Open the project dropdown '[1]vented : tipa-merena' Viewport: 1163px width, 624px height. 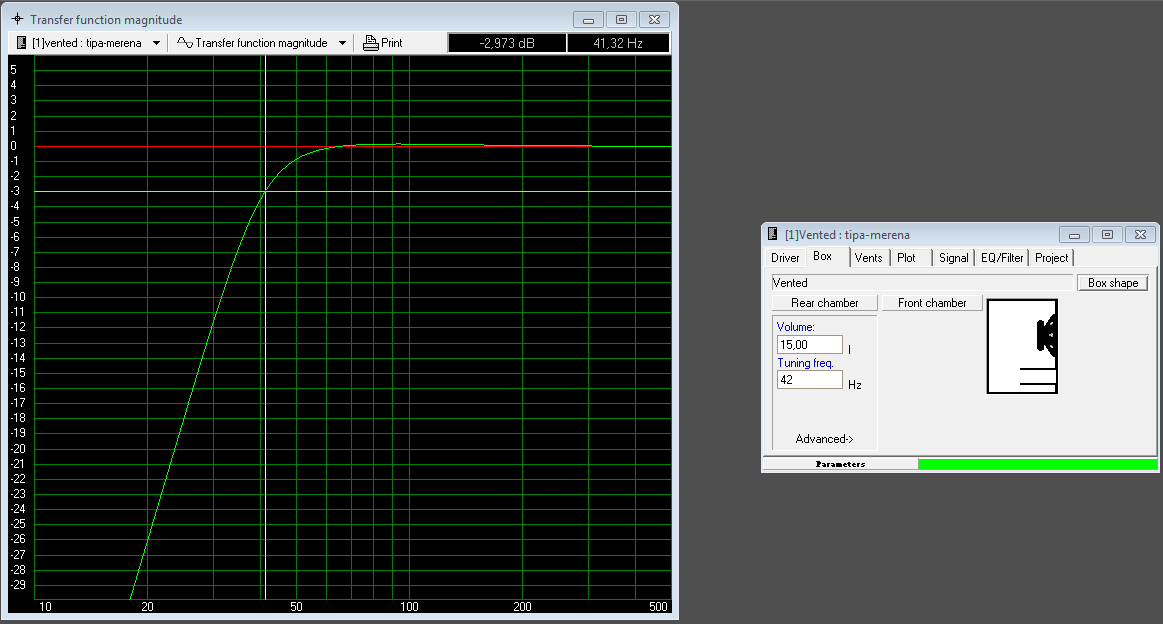157,43
